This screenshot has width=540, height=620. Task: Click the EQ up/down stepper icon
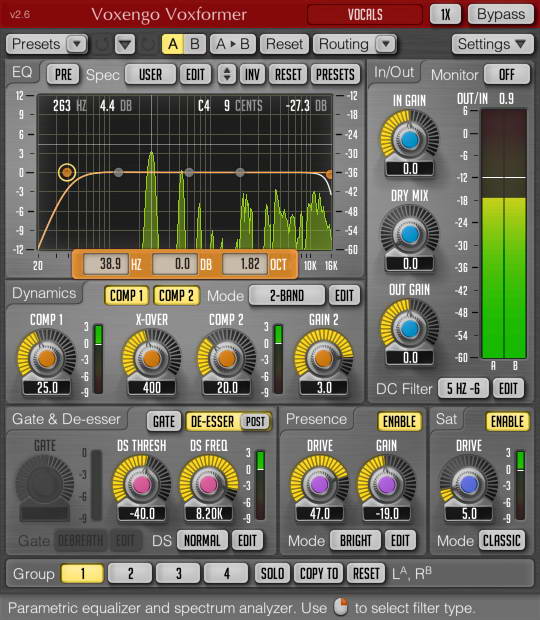point(227,74)
